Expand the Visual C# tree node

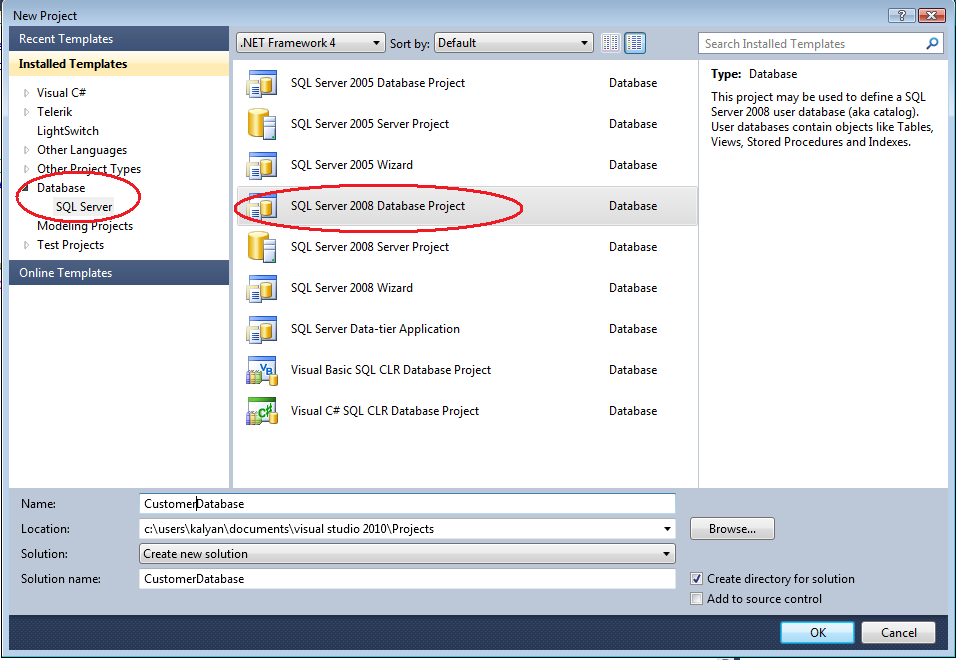pyautogui.click(x=26, y=93)
